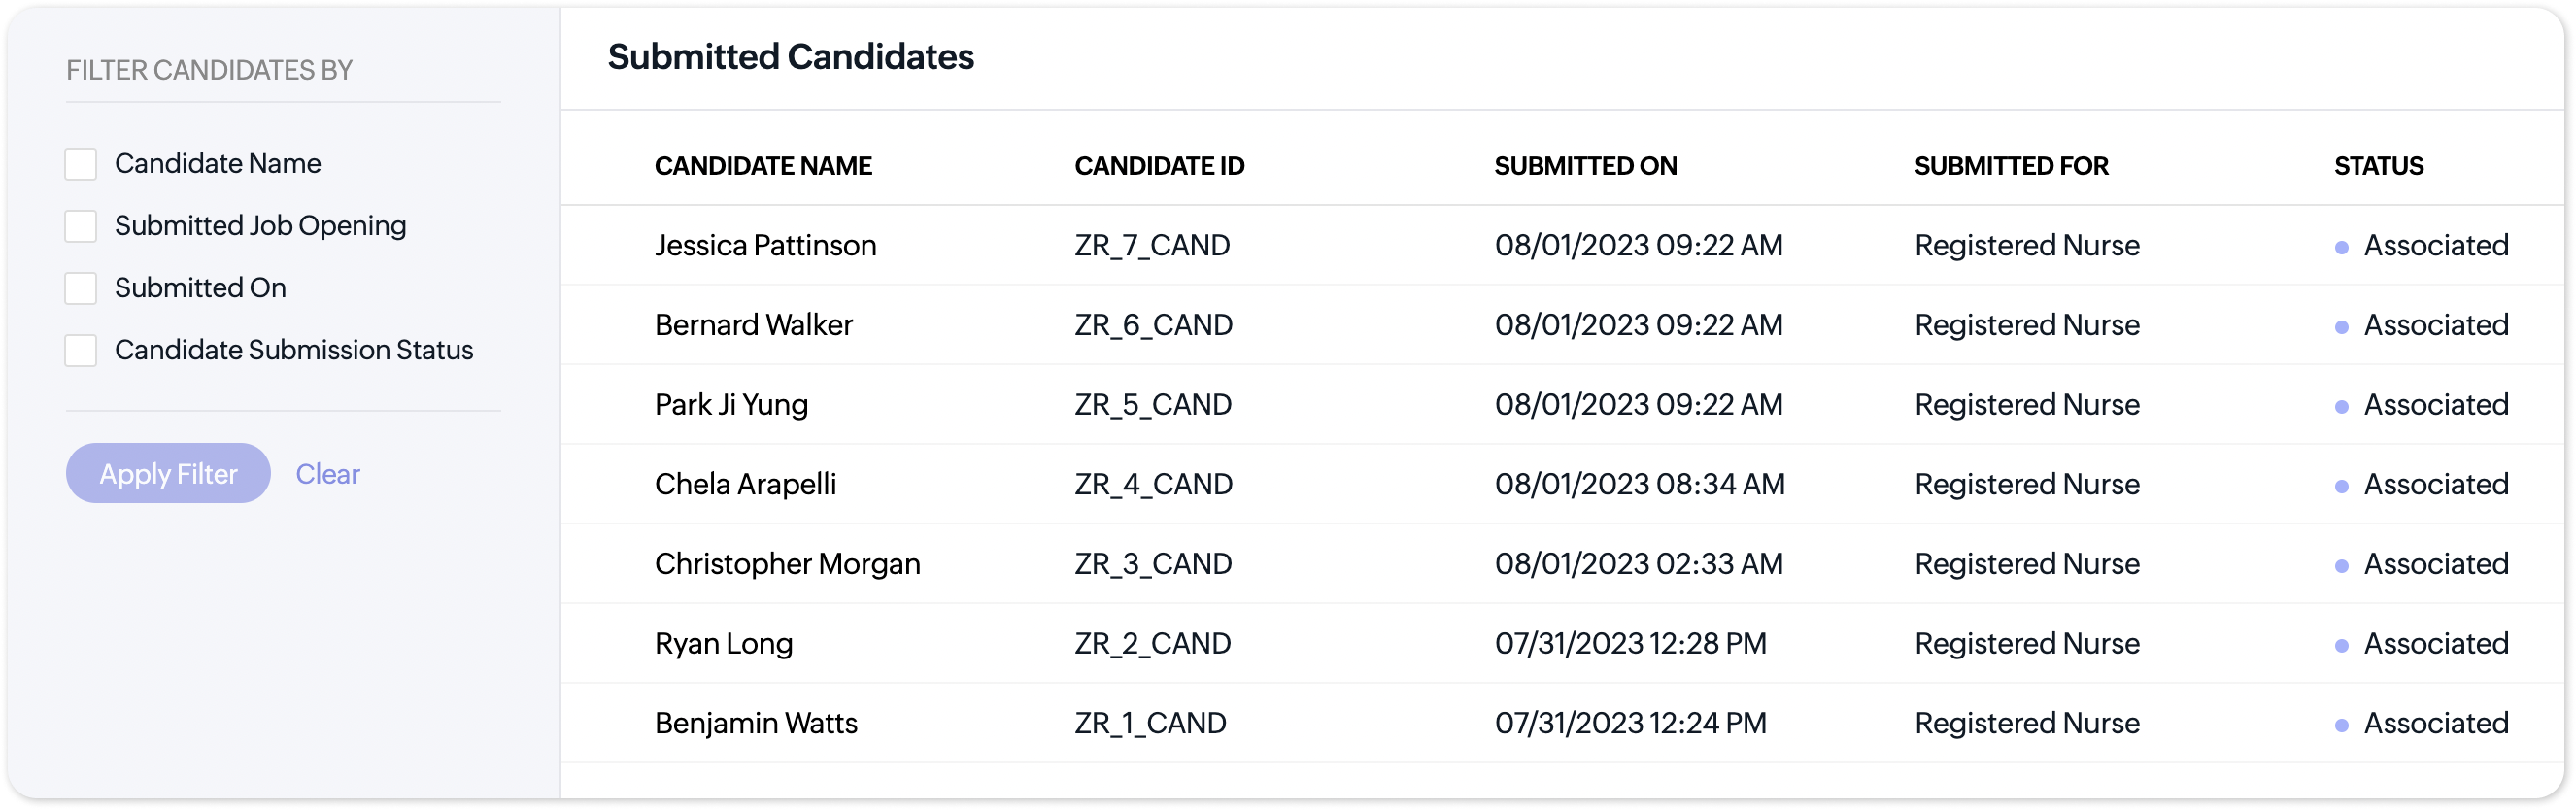Check the Submitted Job Opening filter

(x=81, y=226)
